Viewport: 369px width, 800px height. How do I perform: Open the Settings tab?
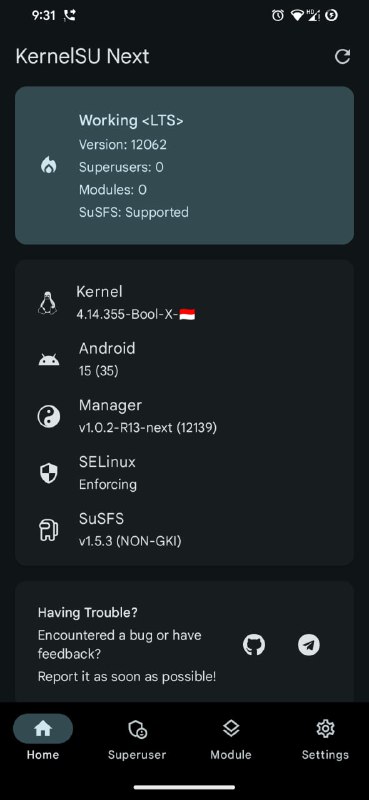(x=325, y=738)
